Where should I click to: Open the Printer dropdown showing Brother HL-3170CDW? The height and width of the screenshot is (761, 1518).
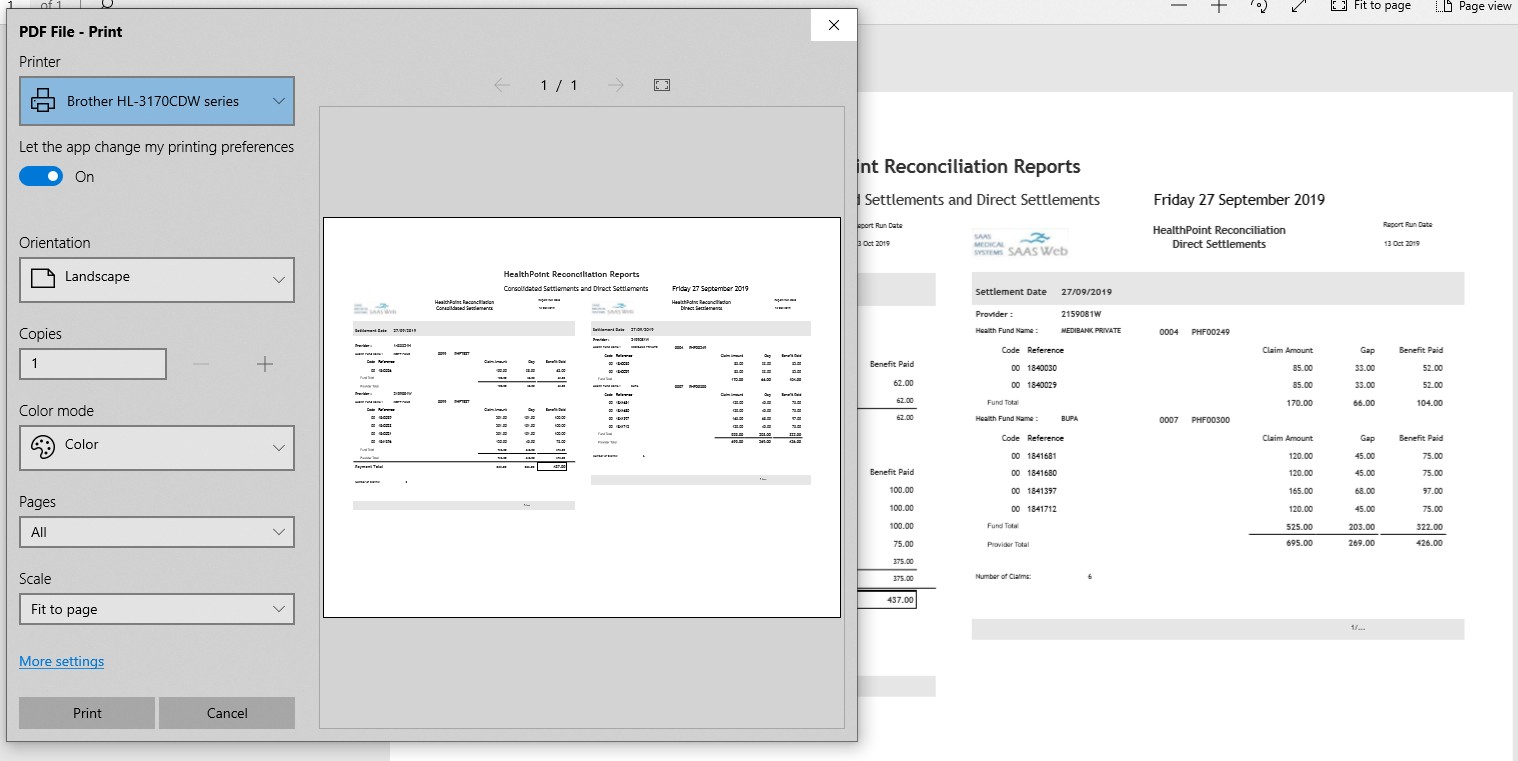(x=157, y=101)
